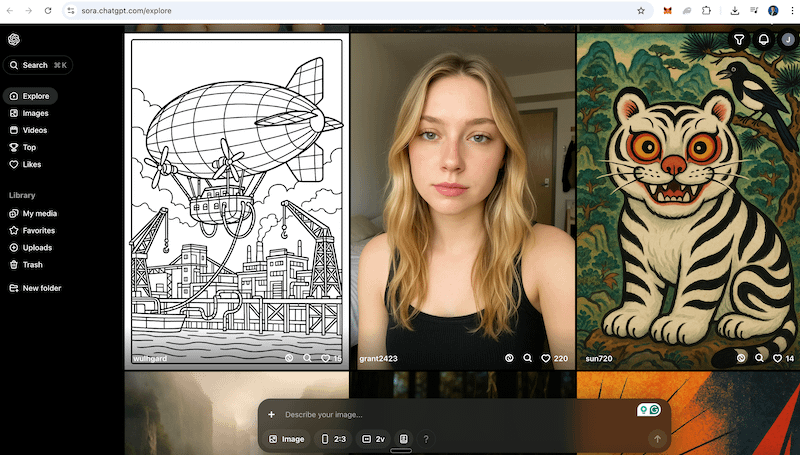
Task: Click the help question mark icon
Action: [426, 439]
